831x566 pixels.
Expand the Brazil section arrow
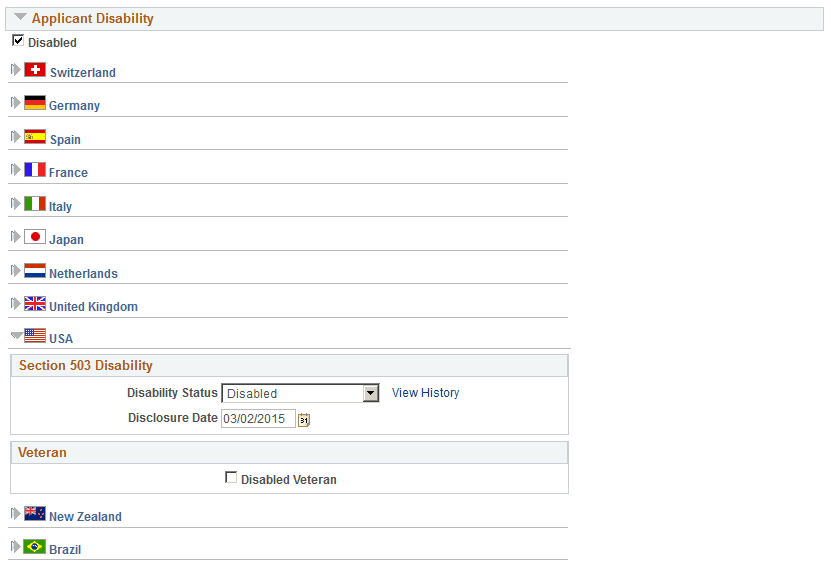pos(15,546)
